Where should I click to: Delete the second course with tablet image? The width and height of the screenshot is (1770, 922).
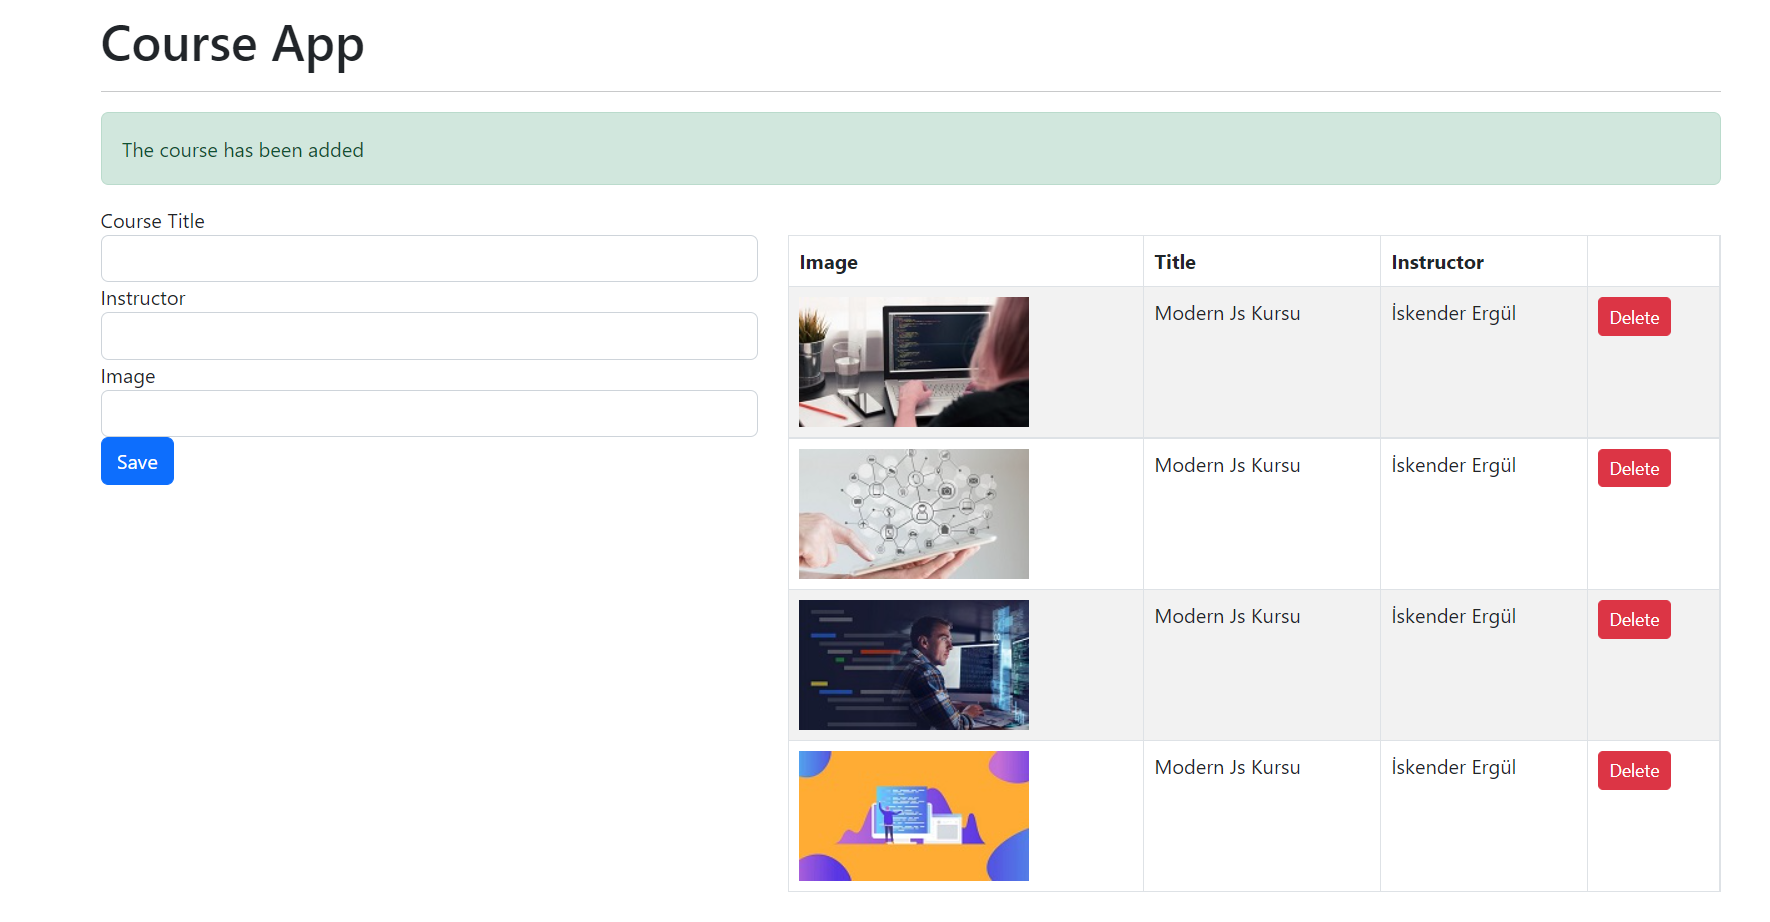click(x=1633, y=467)
